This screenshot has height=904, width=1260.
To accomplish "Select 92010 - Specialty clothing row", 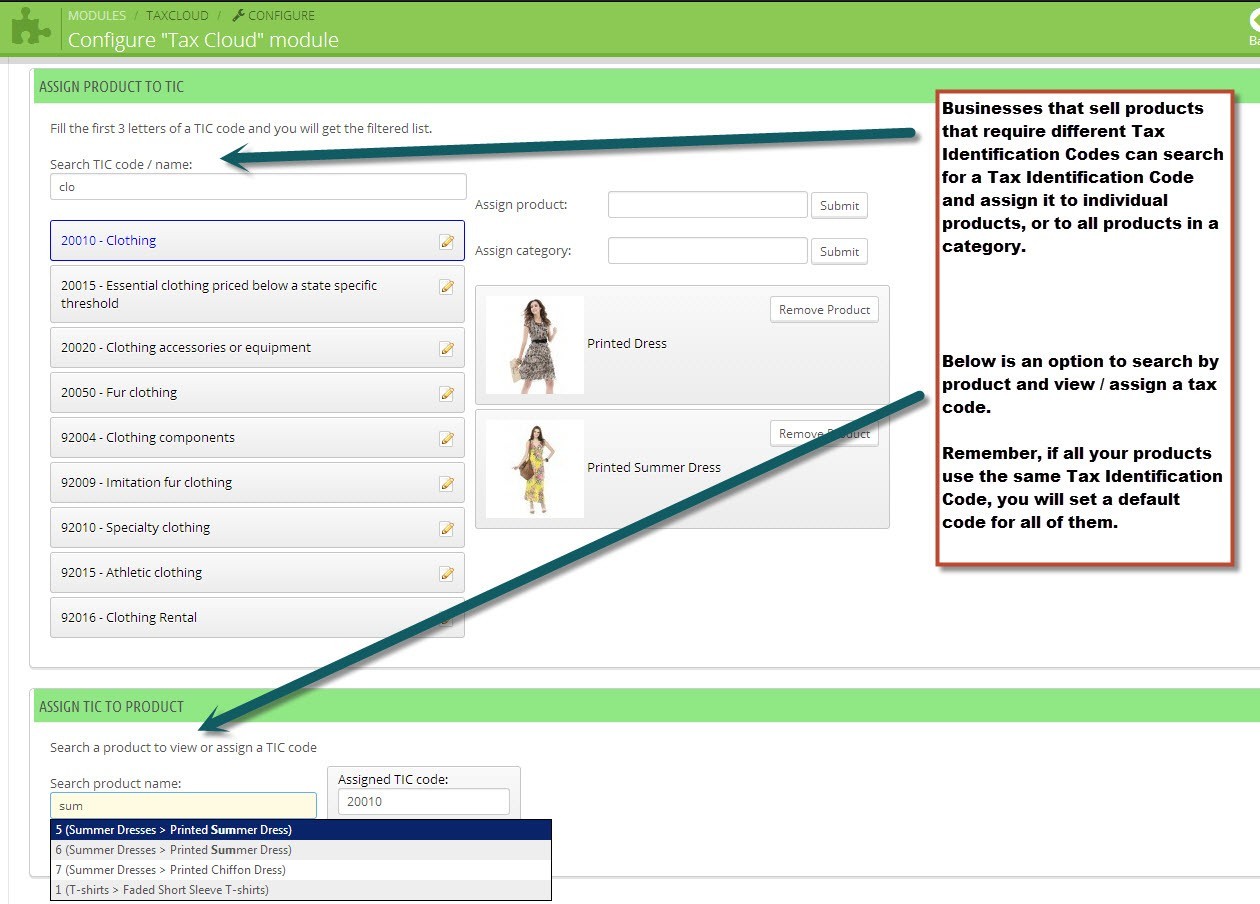I will coord(257,528).
